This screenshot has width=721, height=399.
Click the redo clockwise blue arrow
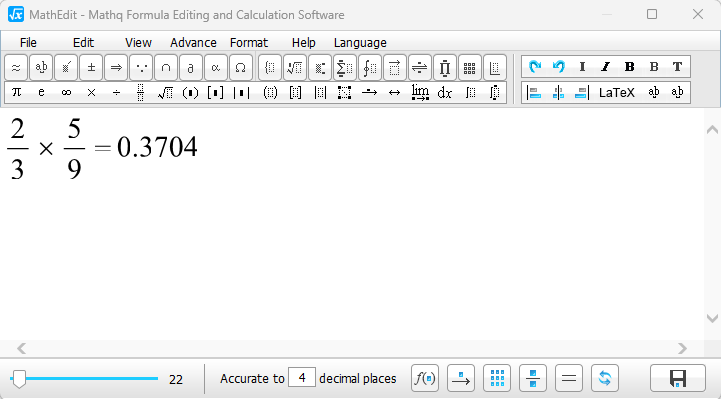[535, 67]
